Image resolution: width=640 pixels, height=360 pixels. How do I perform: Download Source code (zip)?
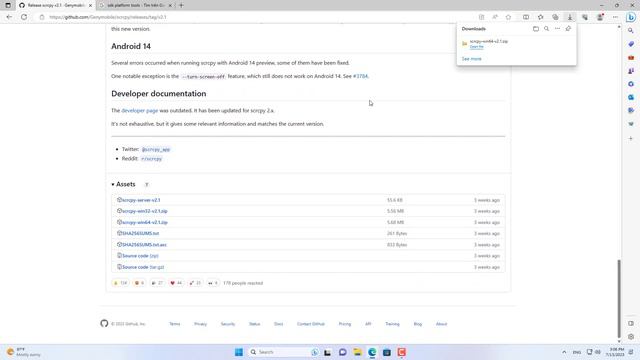pyautogui.click(x=140, y=256)
